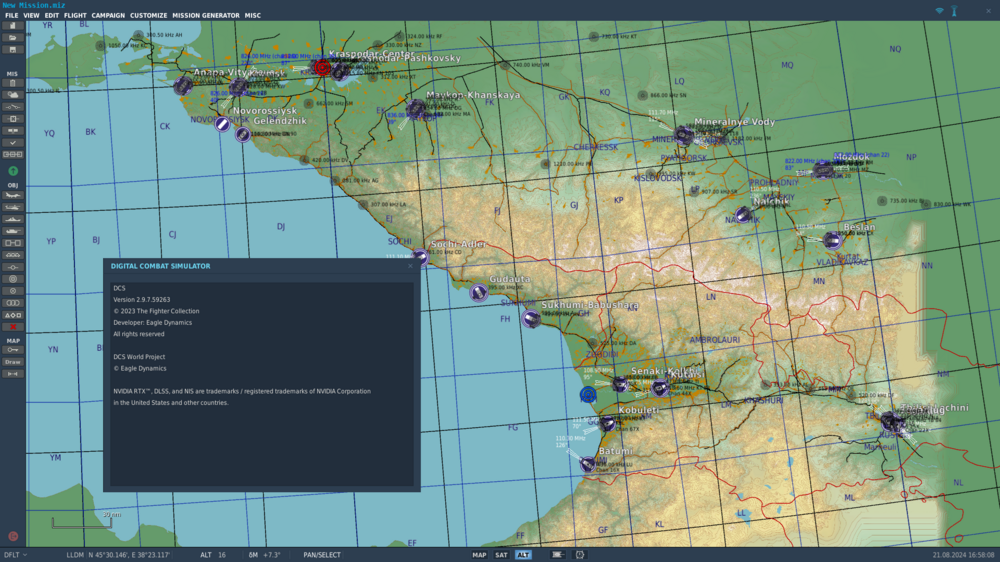The height and width of the screenshot is (562, 1000).
Task: Click the Draw button in MAP section
Action: (12, 362)
